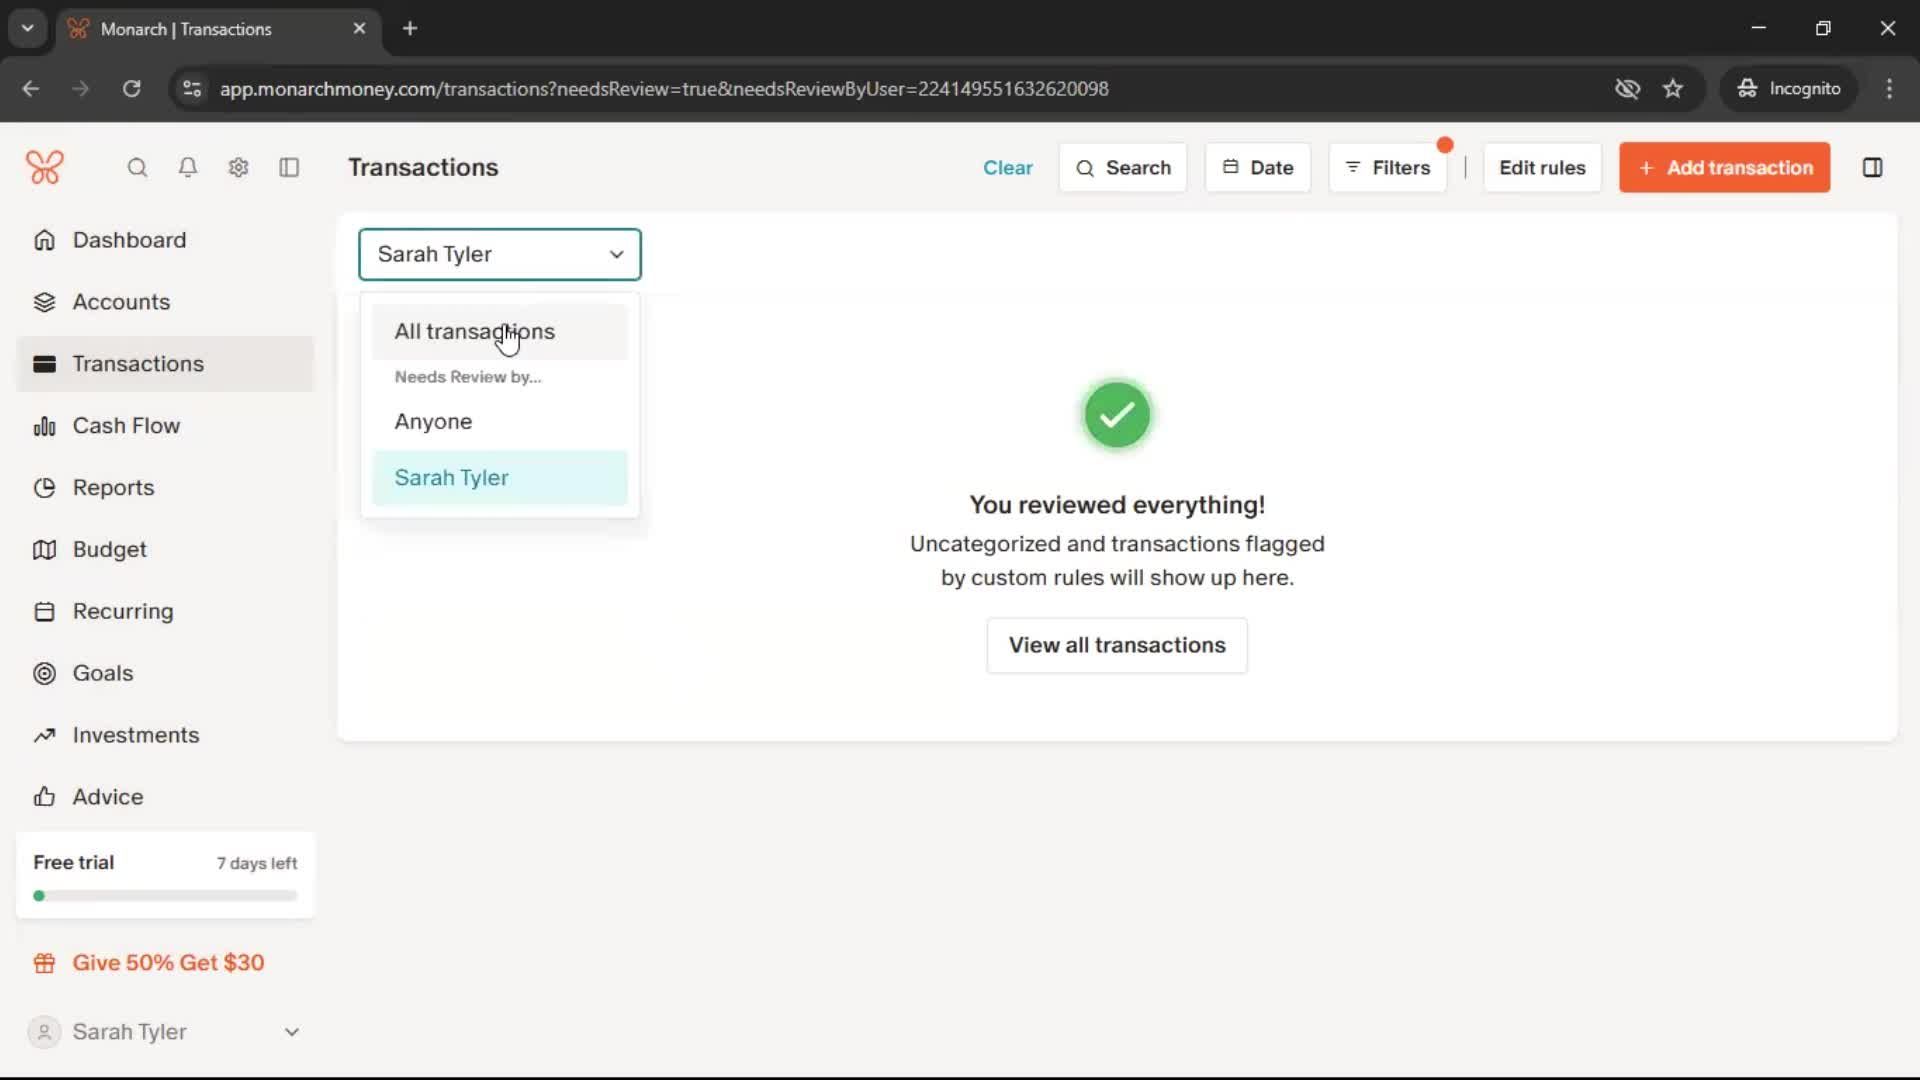Open the Filters dropdown
Viewport: 1920px width, 1080px height.
[1387, 168]
